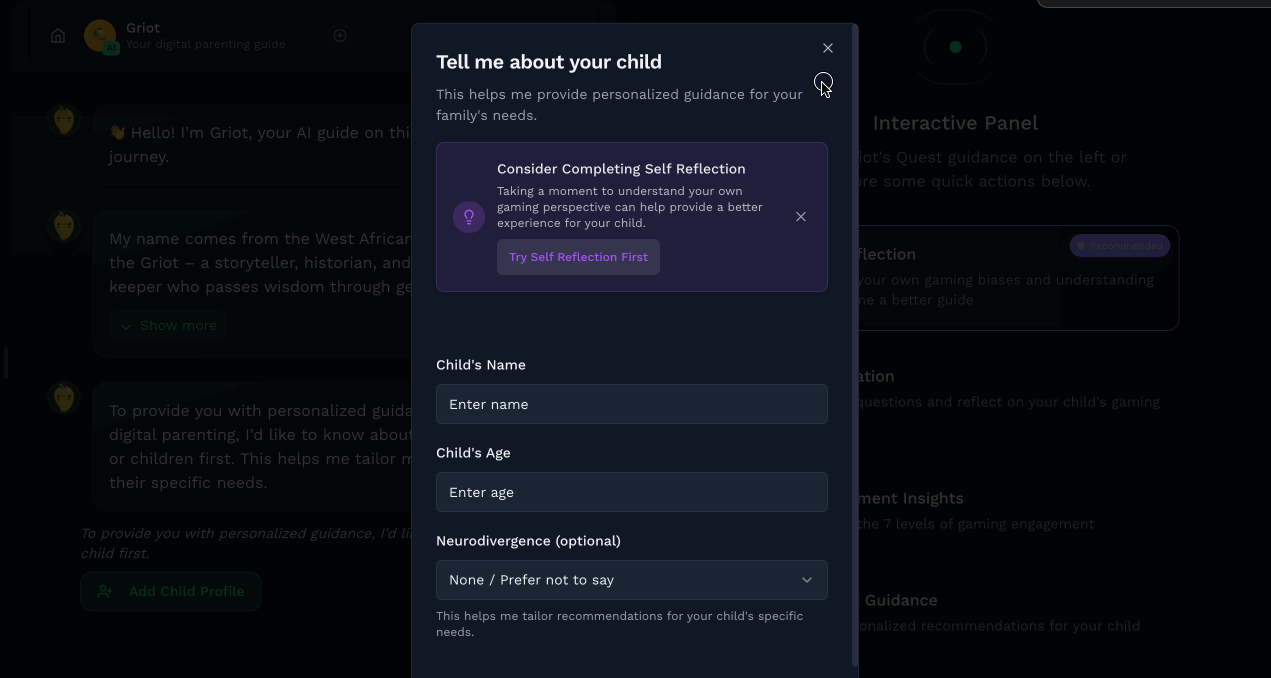The height and width of the screenshot is (678, 1271).
Task: Click the Griot avatar beside the Hello message
Action: 64,121
